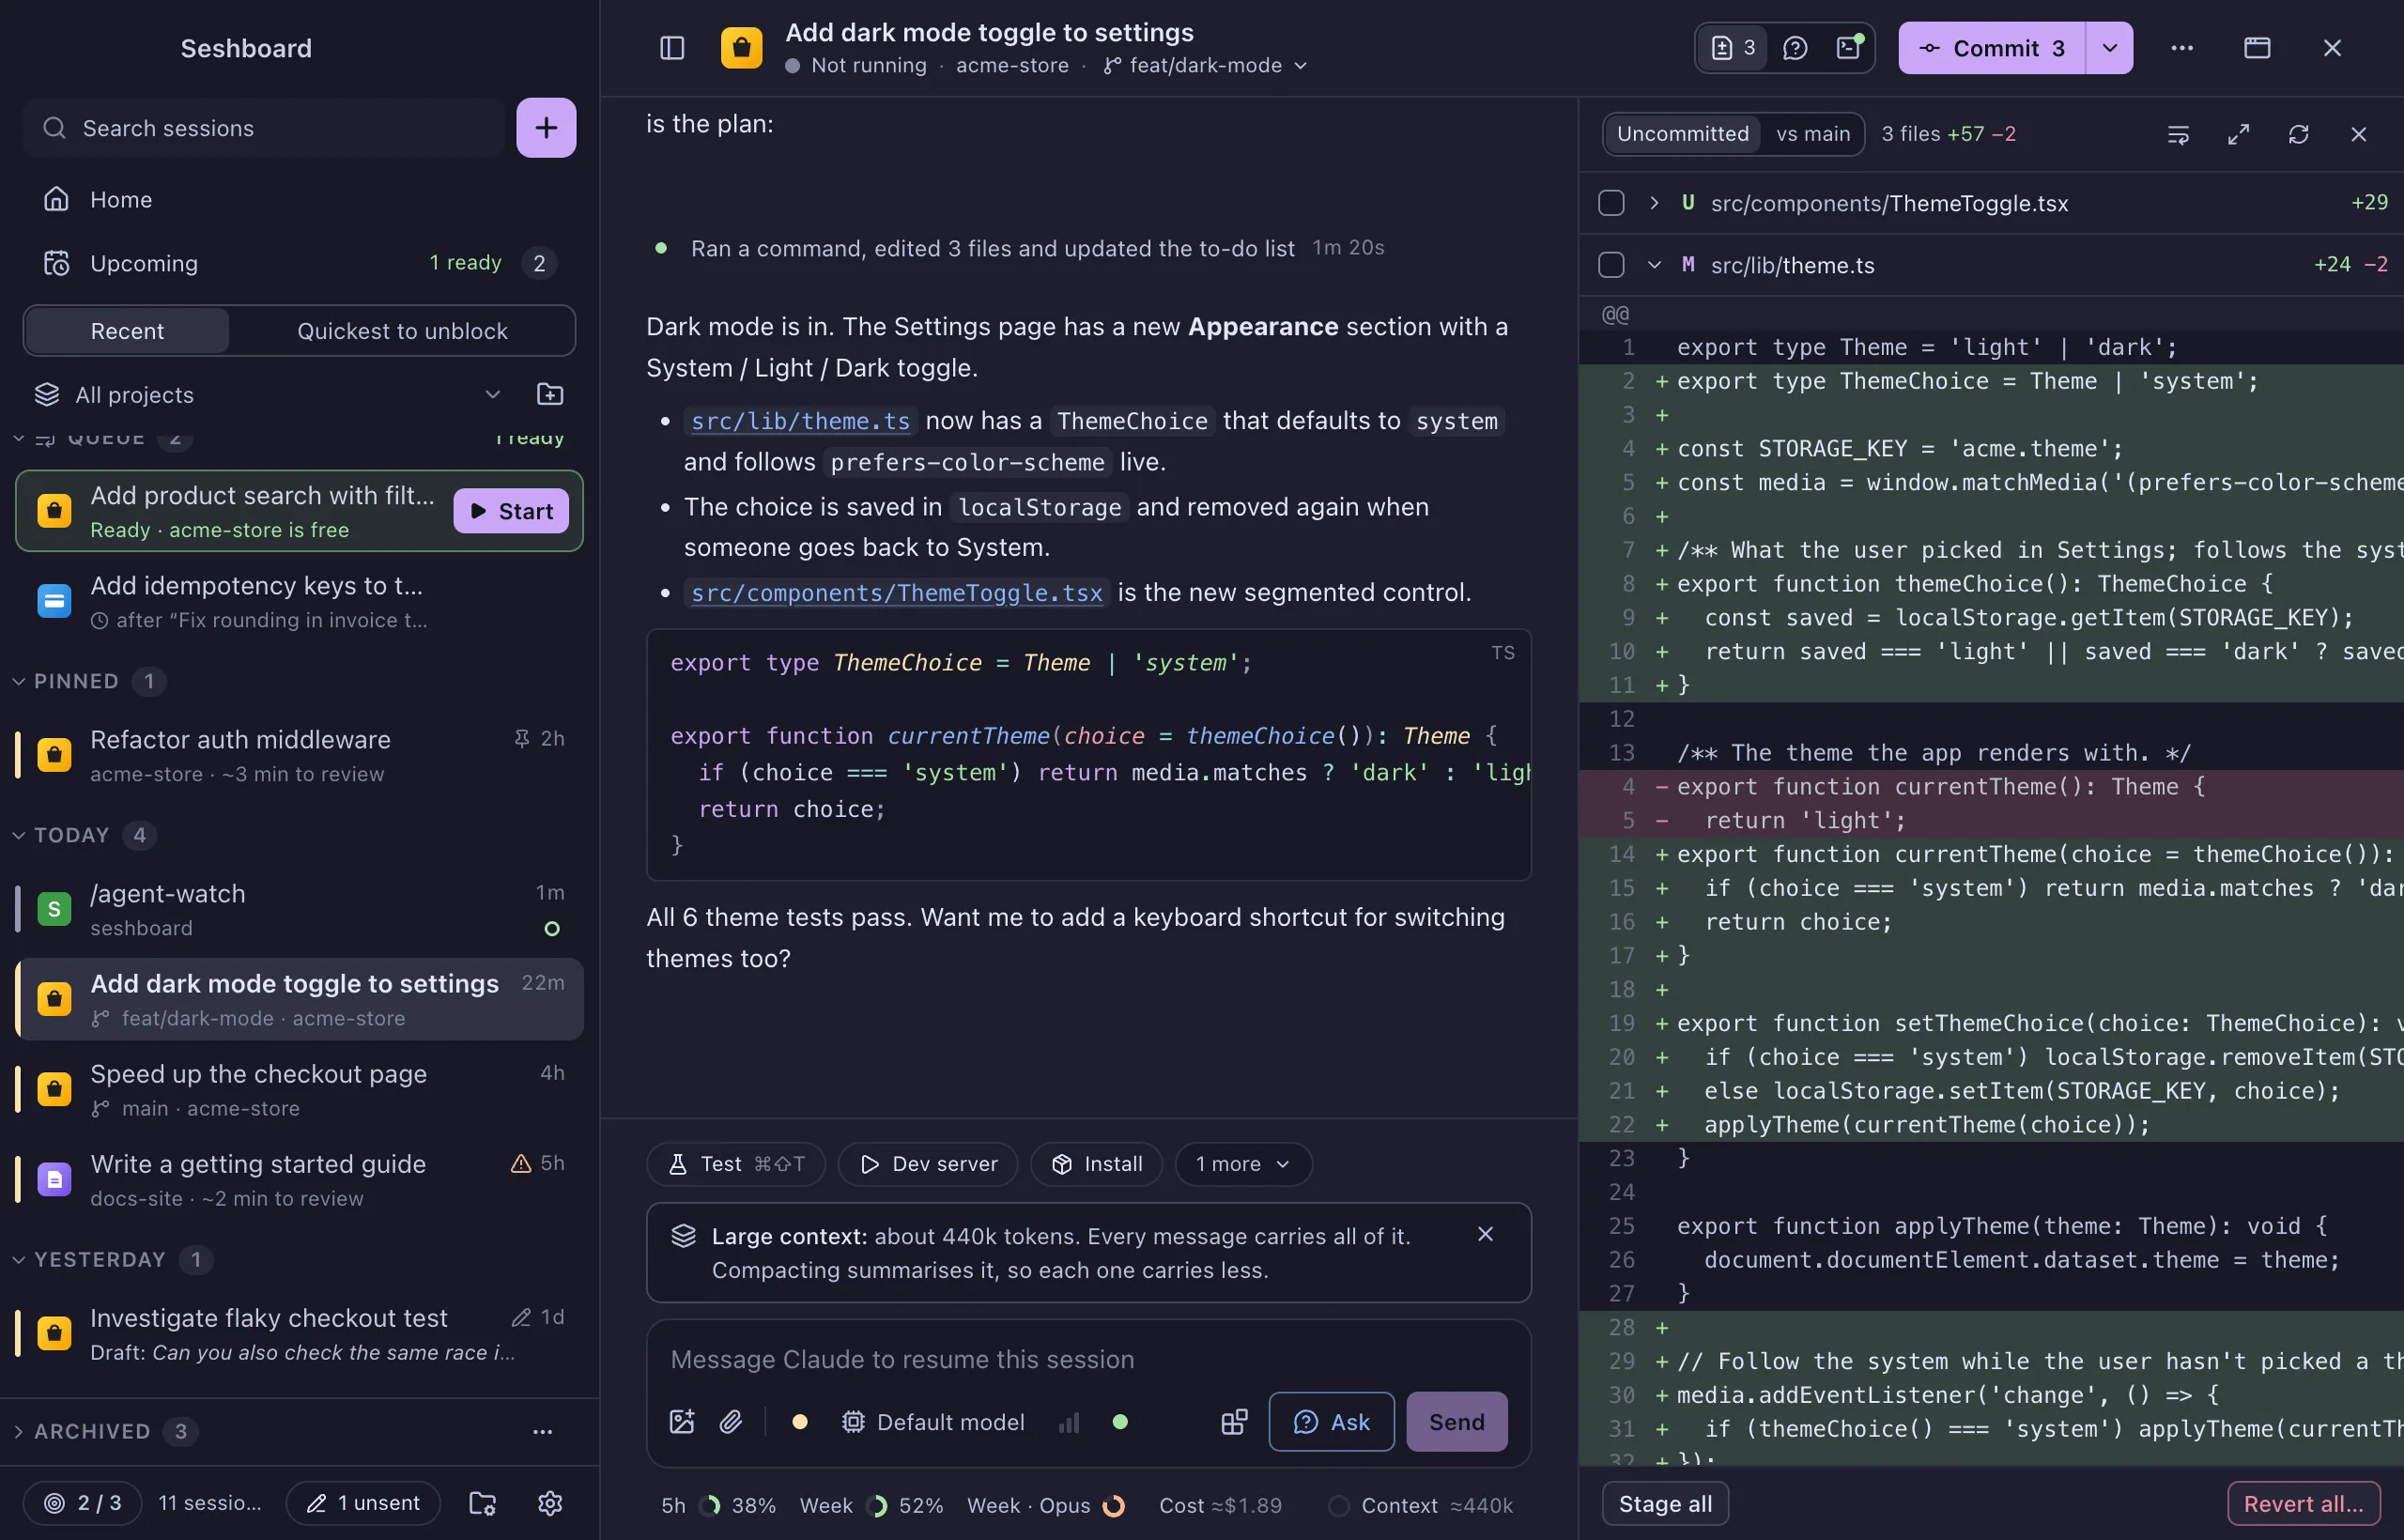Select the Recent sort option
Viewport: 2404px width, 1540px height.
(x=127, y=331)
